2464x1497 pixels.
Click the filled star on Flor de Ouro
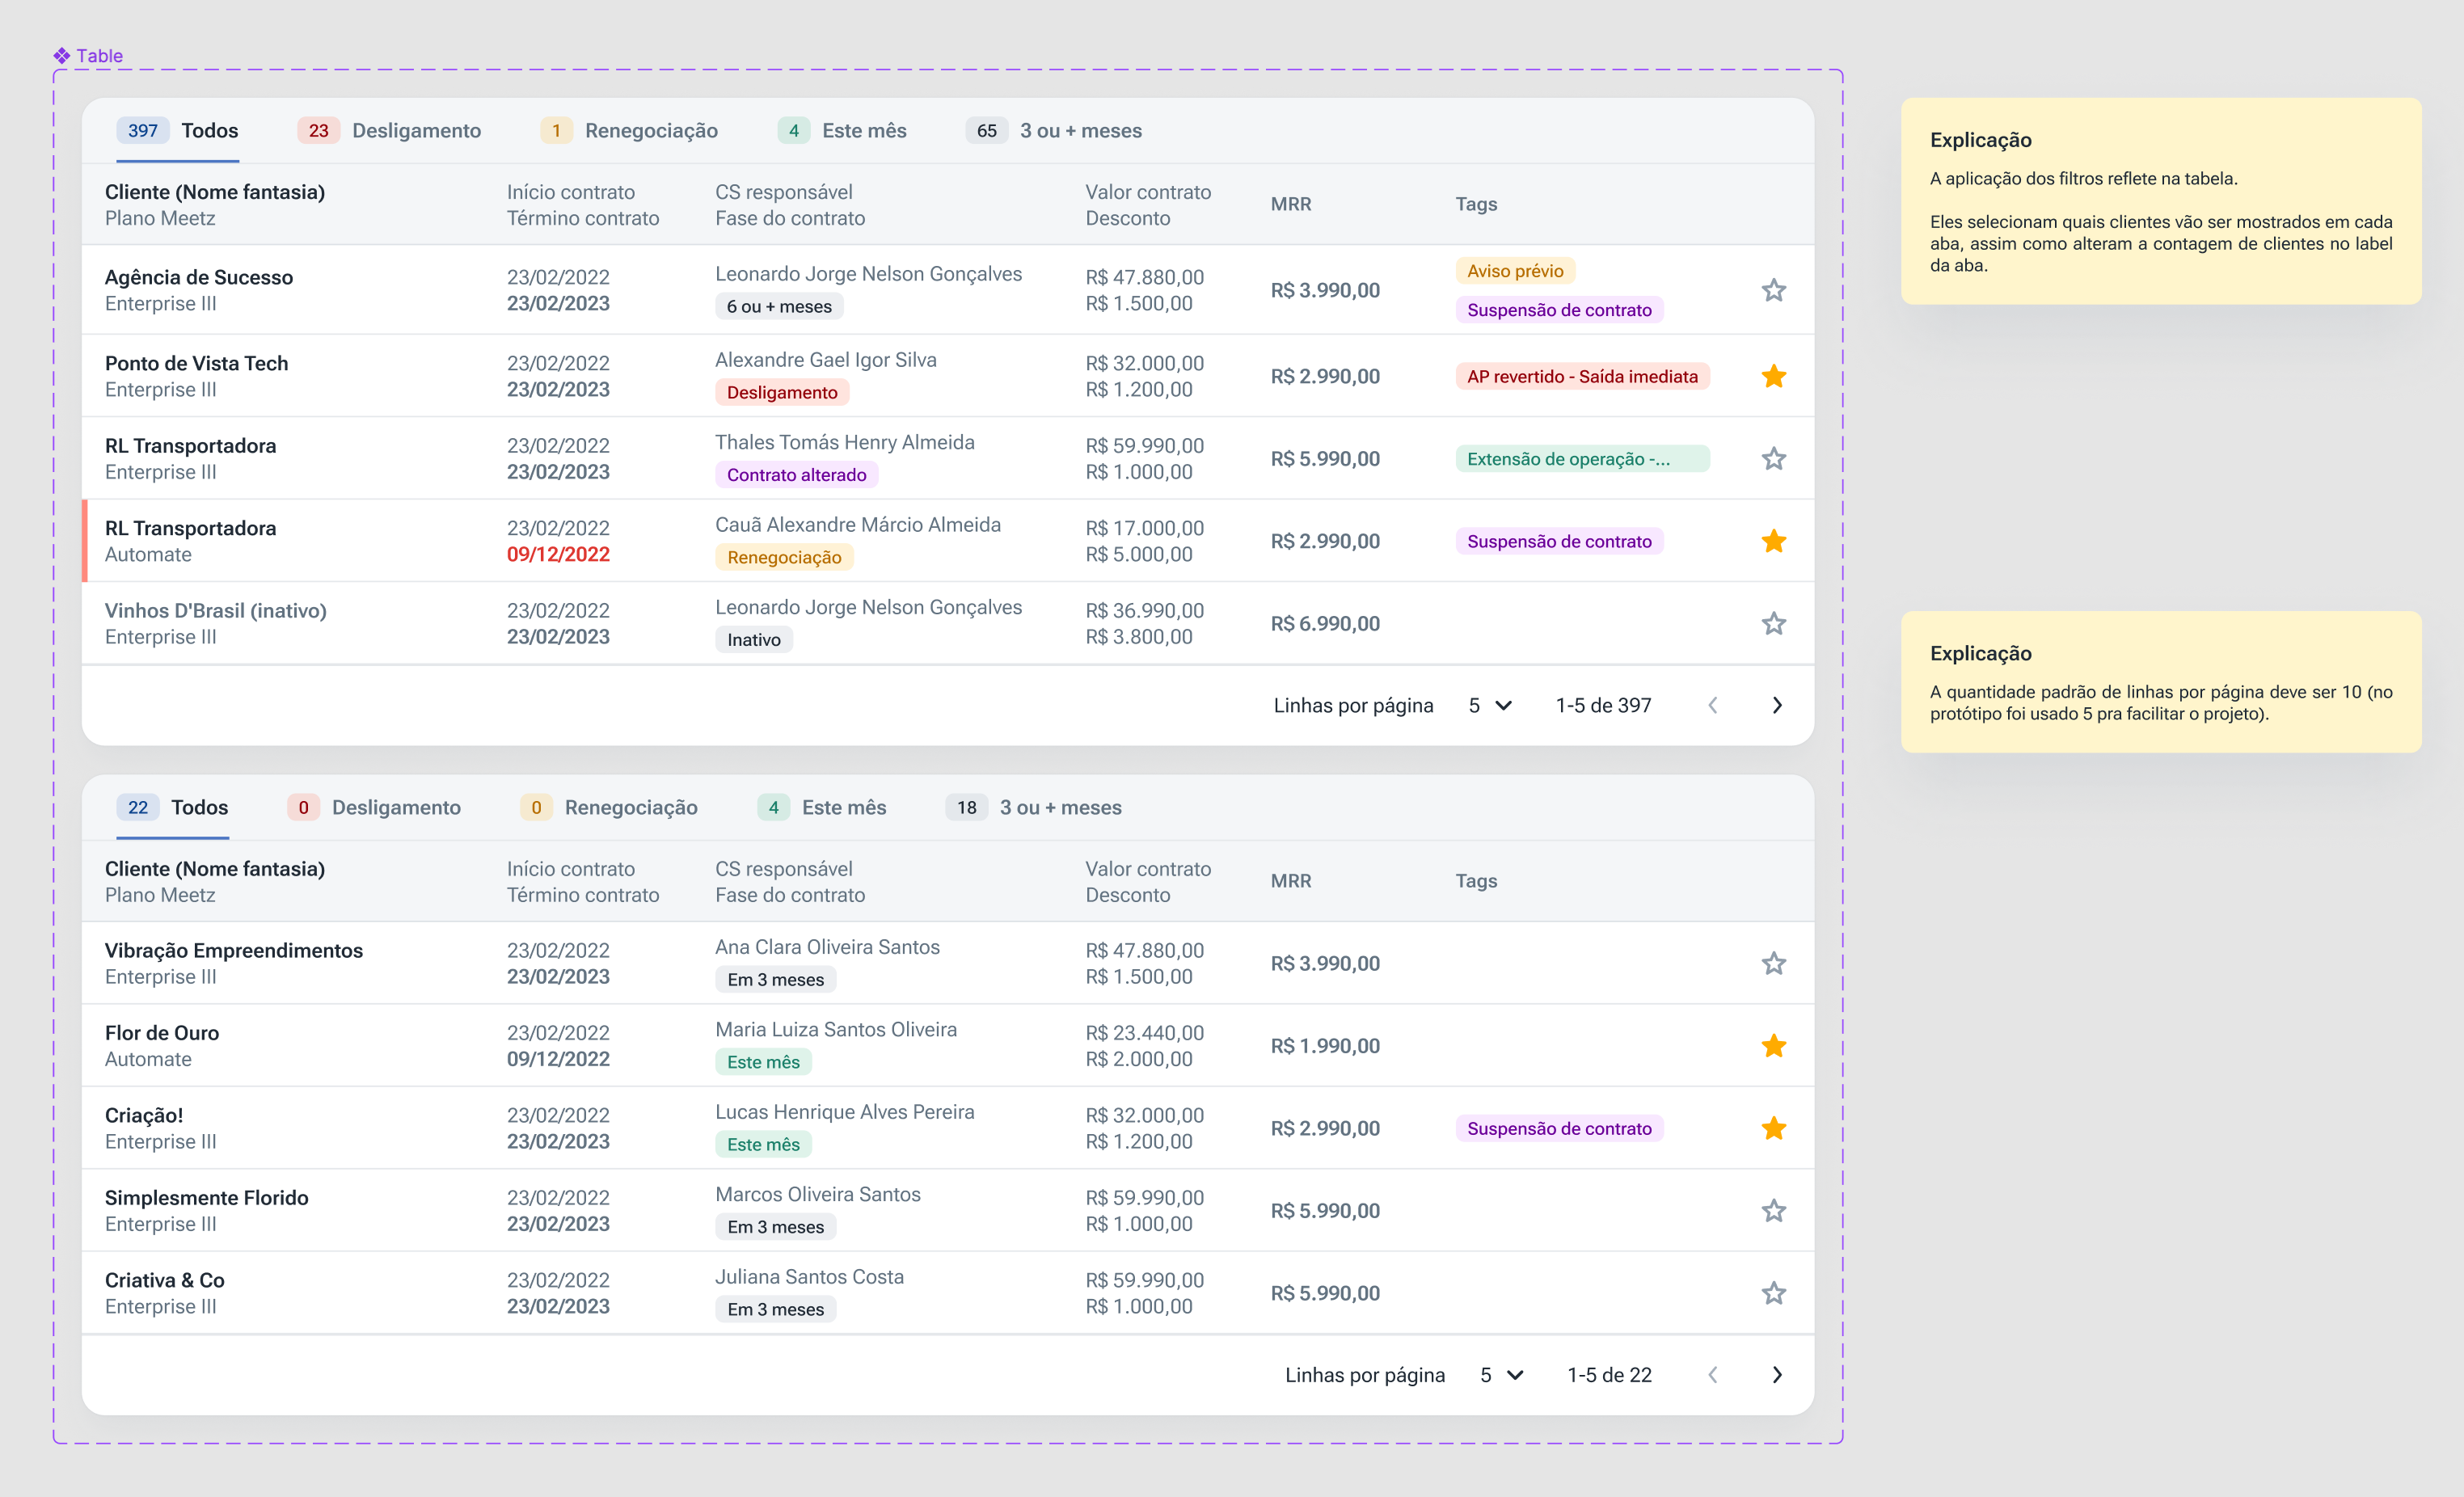1773,1046
